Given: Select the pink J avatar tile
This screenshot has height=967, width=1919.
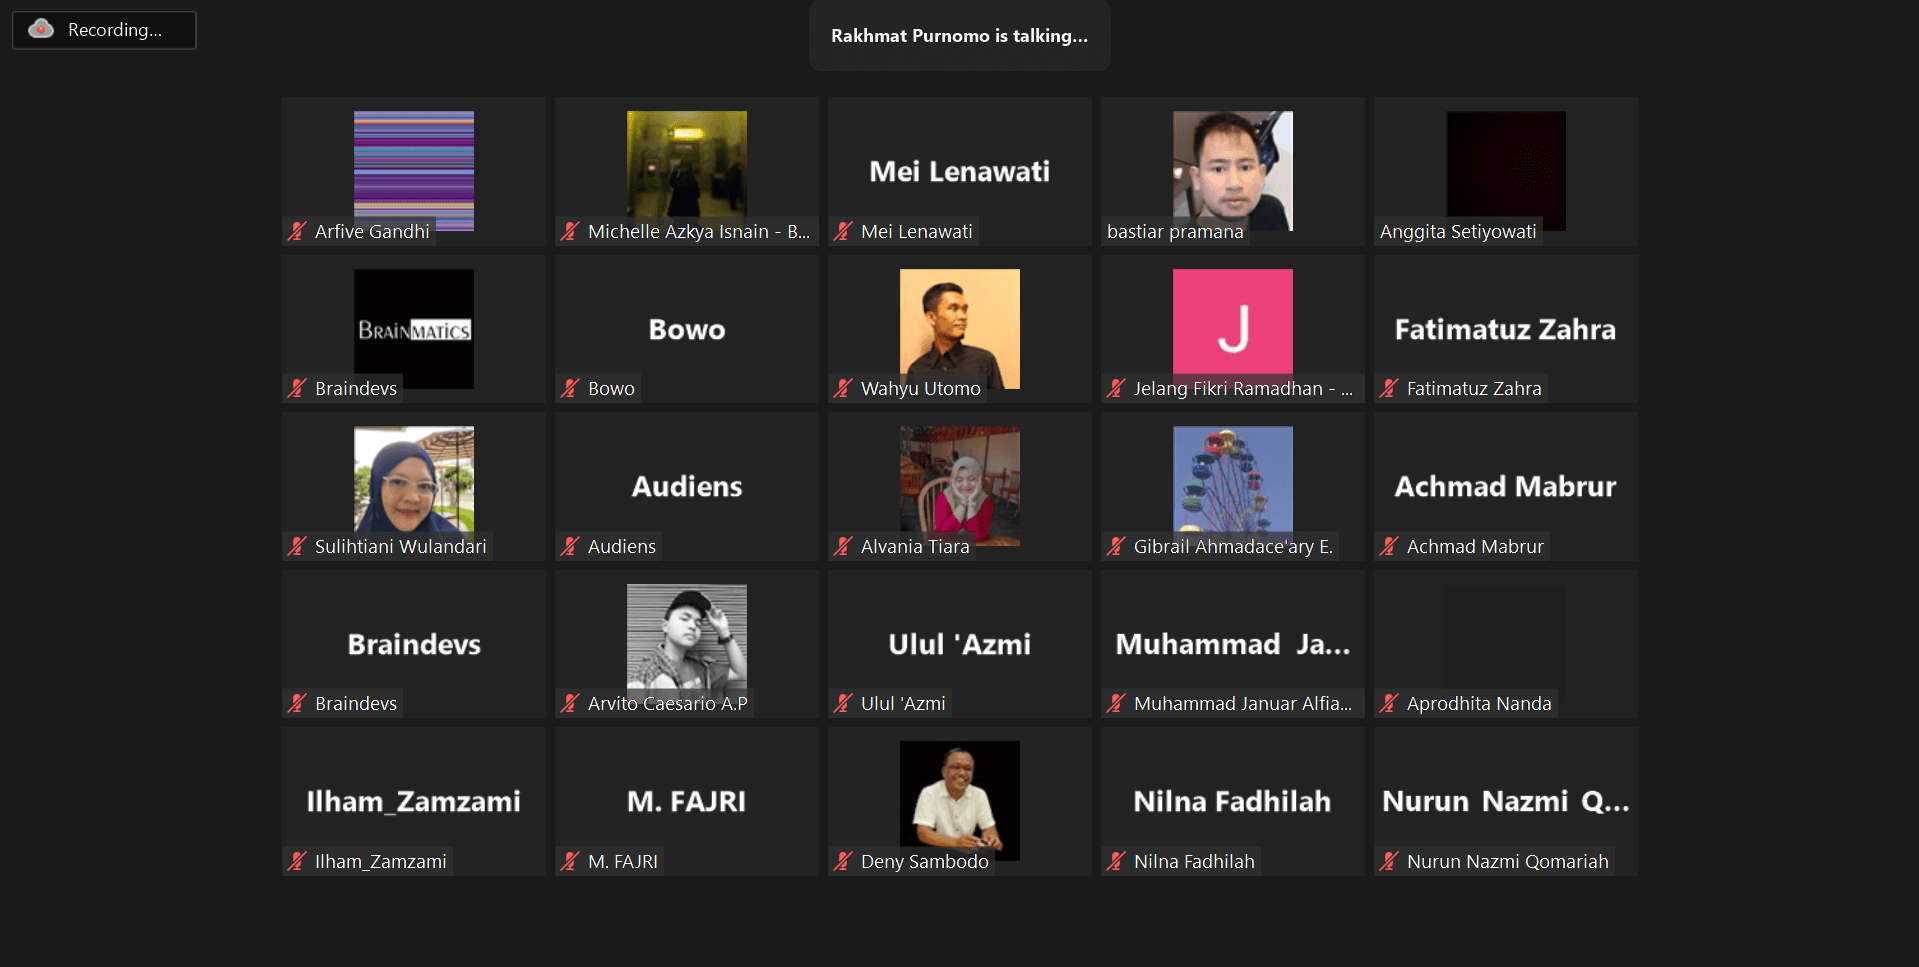Looking at the screenshot, I should (1232, 322).
